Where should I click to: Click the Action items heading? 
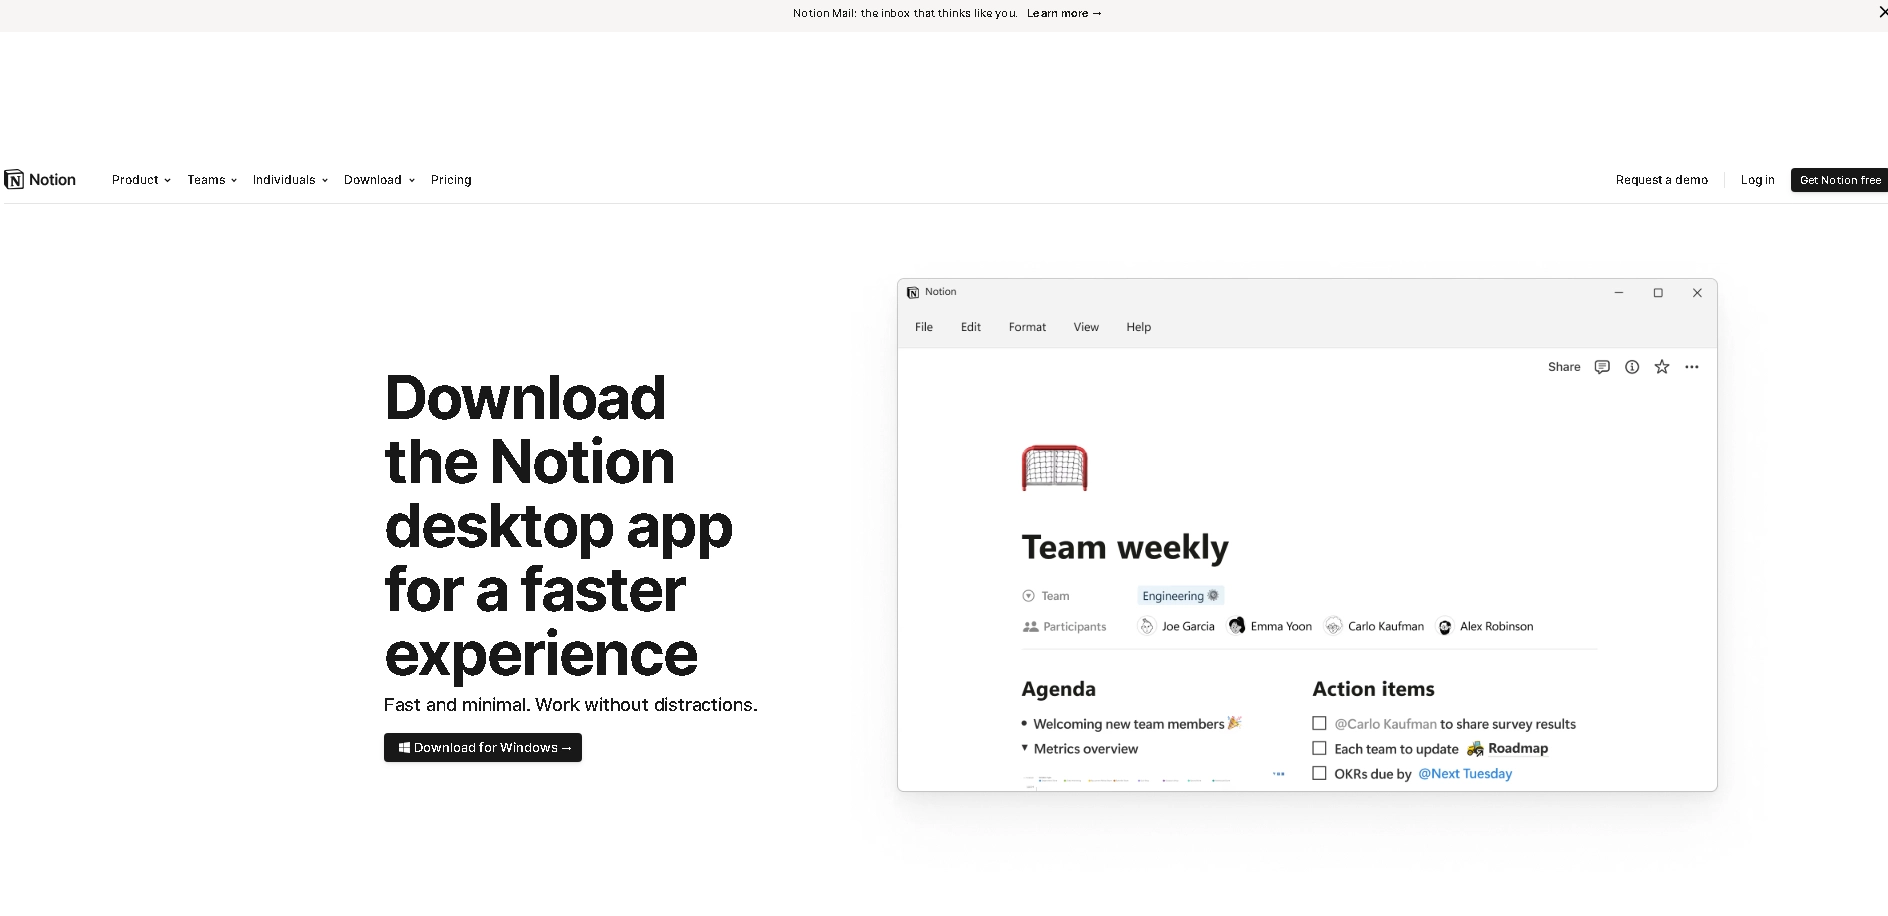point(1373,689)
